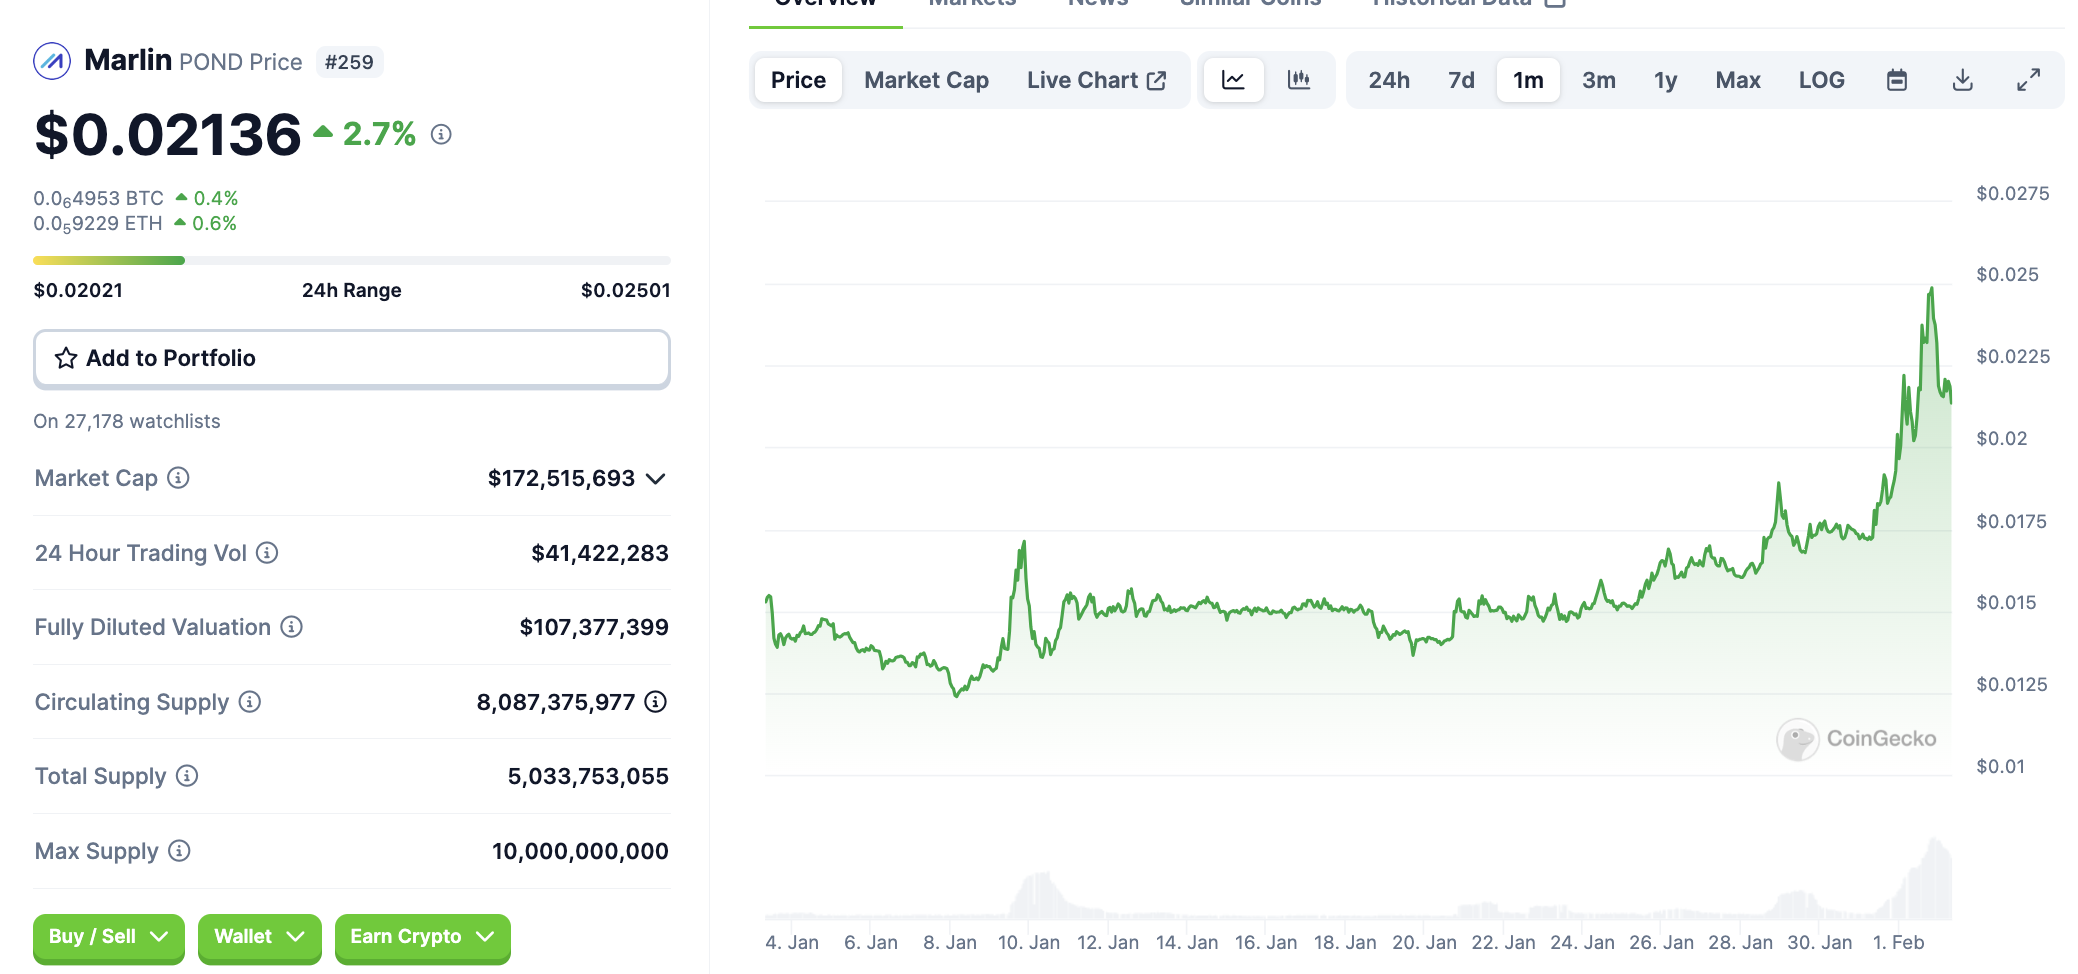Expand the chart to fullscreen
2078x974 pixels.
click(x=2028, y=80)
